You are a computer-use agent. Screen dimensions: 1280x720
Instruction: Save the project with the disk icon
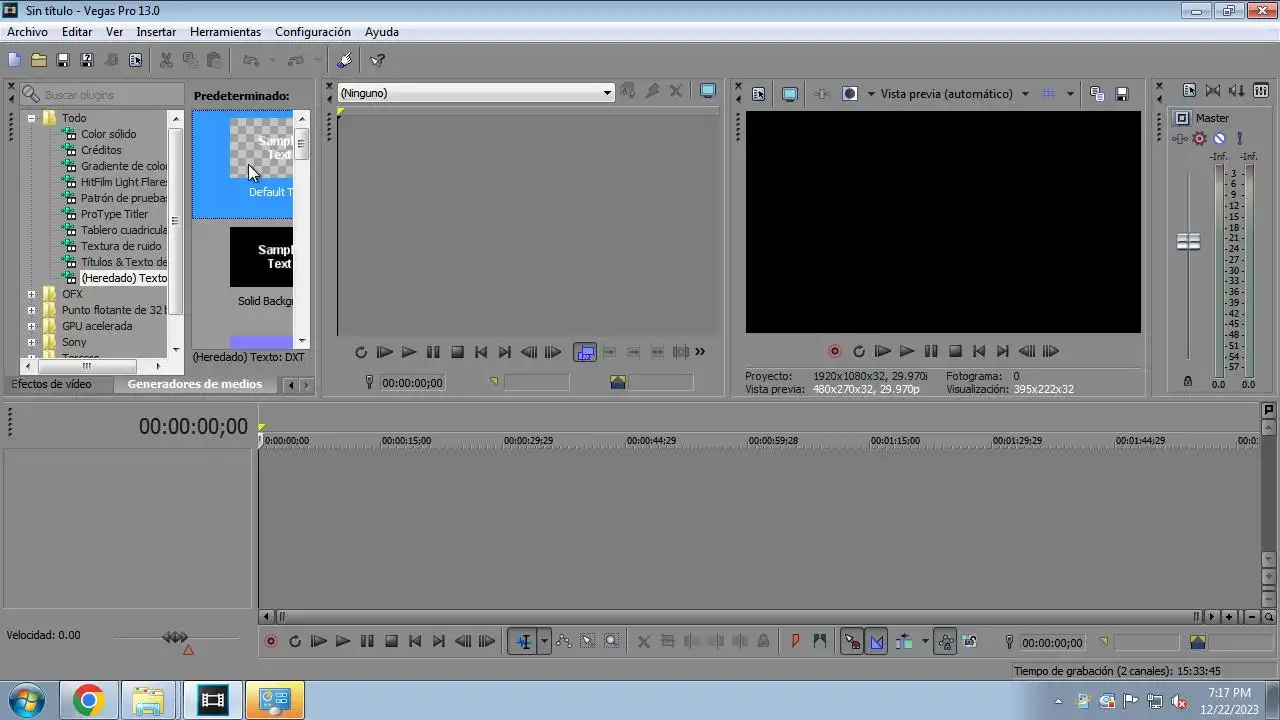(63, 60)
